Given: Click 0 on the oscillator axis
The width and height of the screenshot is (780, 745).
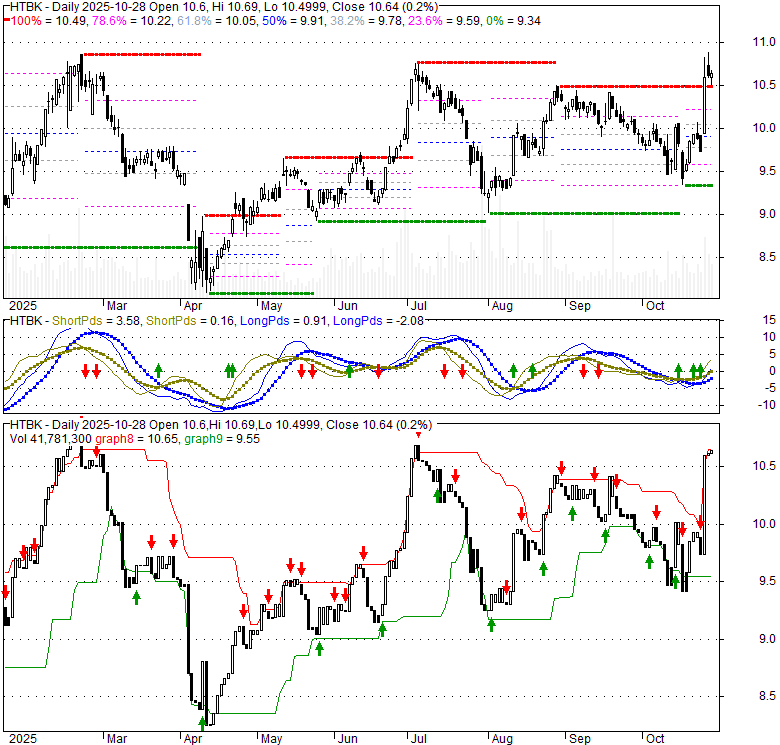Looking at the screenshot, I should (772, 371).
